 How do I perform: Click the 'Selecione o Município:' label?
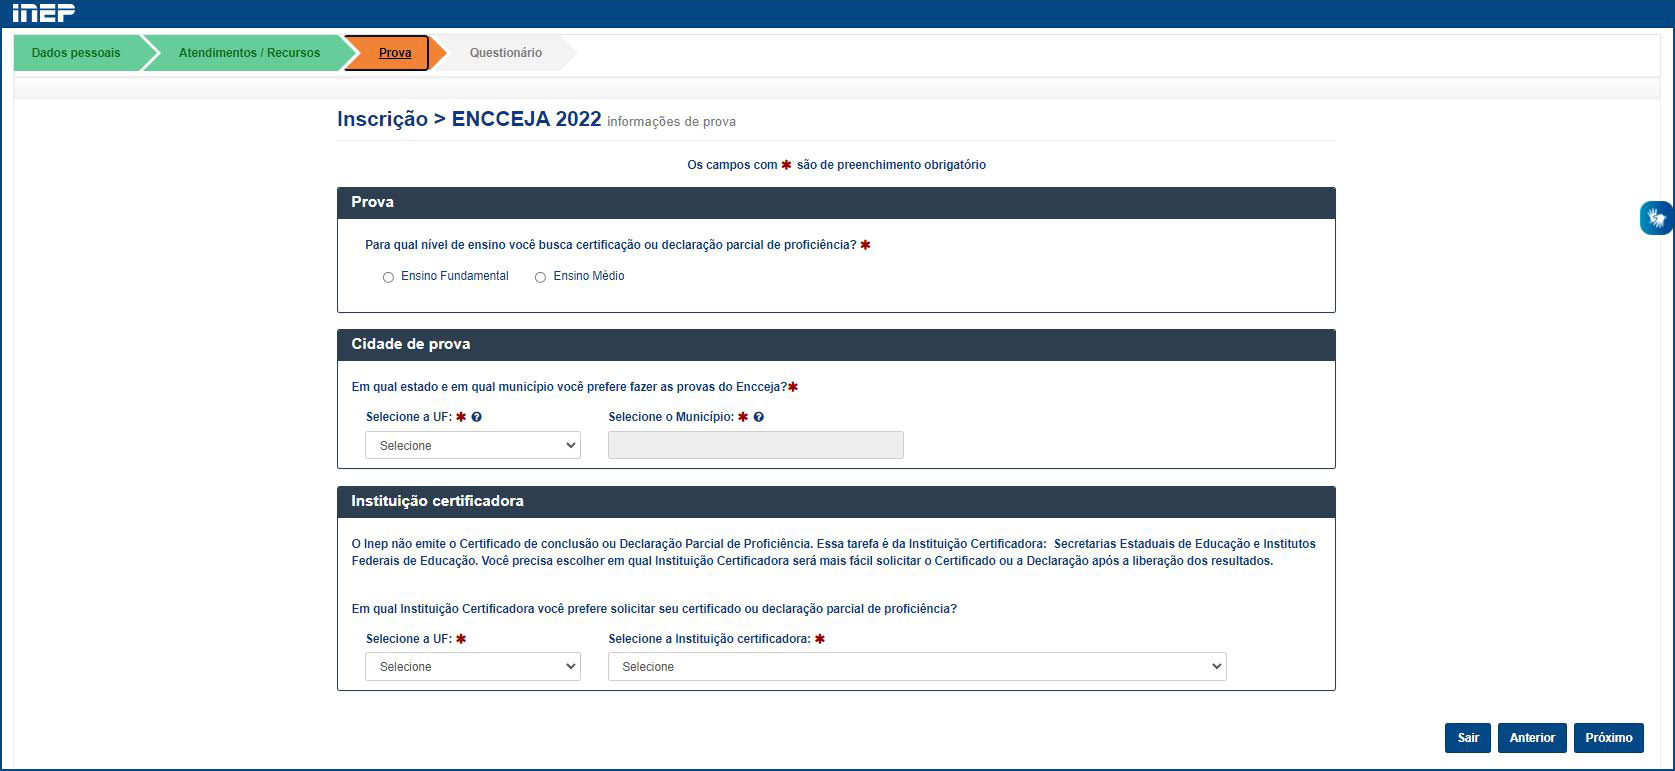click(671, 417)
